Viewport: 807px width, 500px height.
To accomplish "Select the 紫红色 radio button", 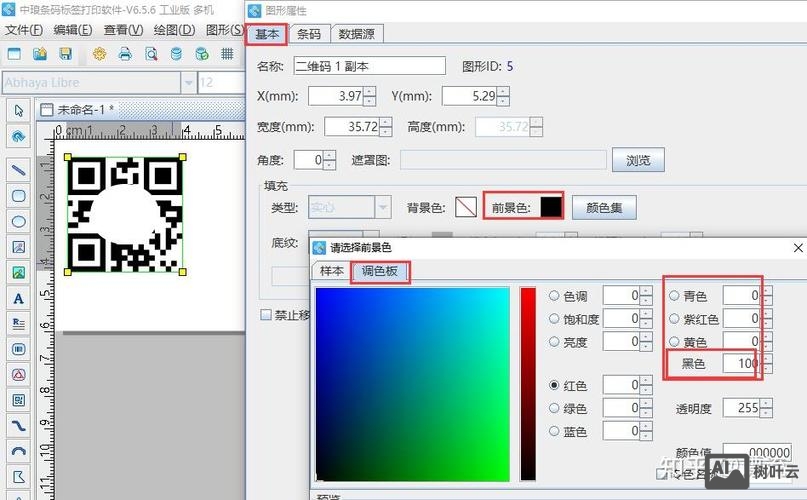I will 674,319.
